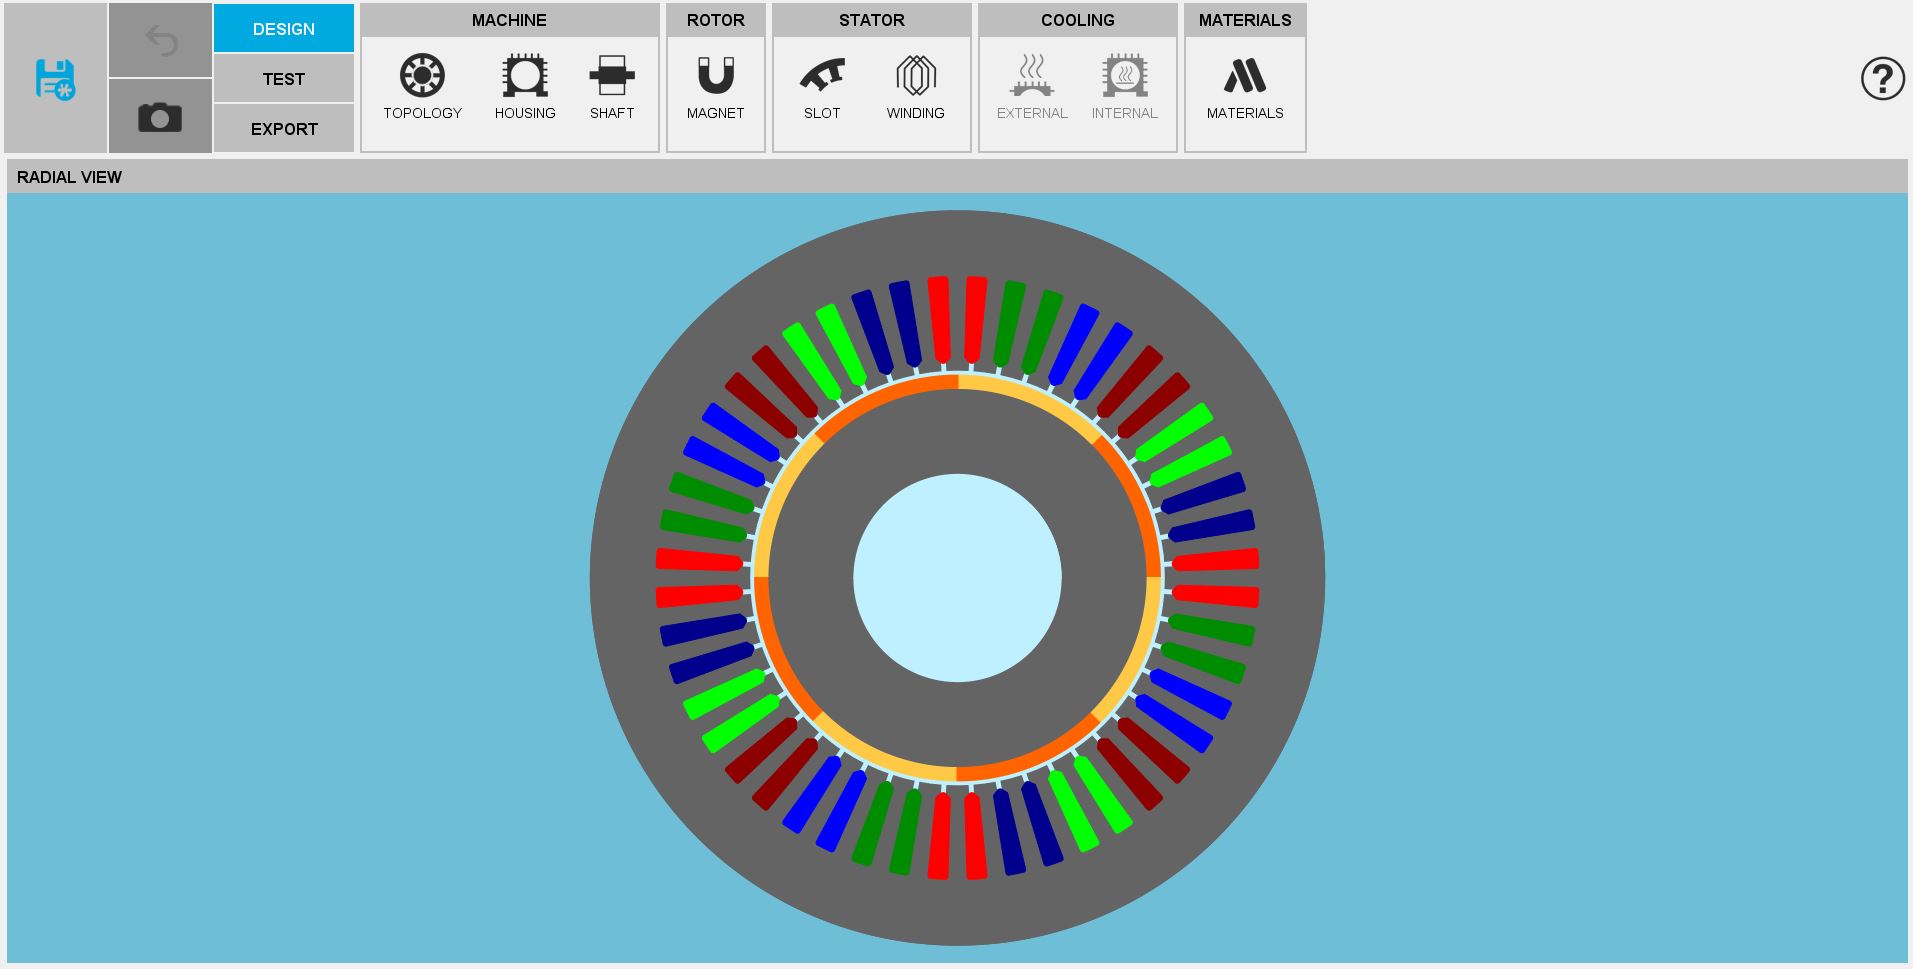Switch to the Export tab
This screenshot has width=1913, height=969.
284,129
